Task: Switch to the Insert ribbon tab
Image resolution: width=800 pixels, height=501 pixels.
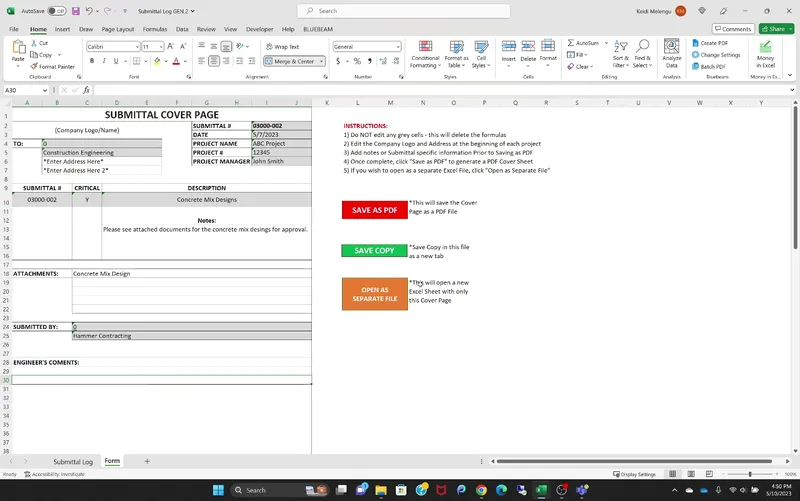Action: click(62, 29)
